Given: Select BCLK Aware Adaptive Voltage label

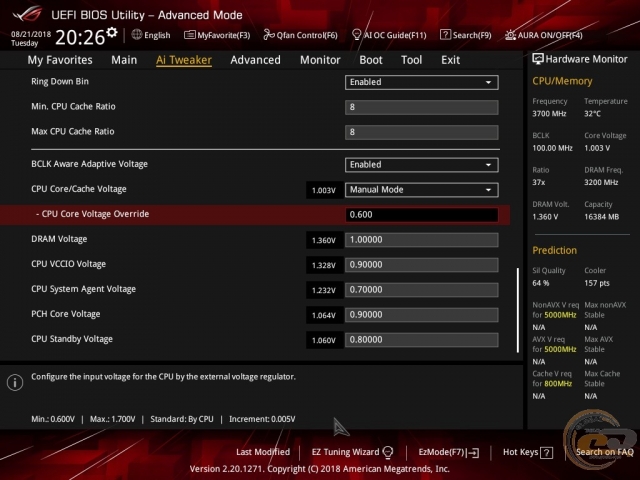Looking at the screenshot, I should 89,164.
